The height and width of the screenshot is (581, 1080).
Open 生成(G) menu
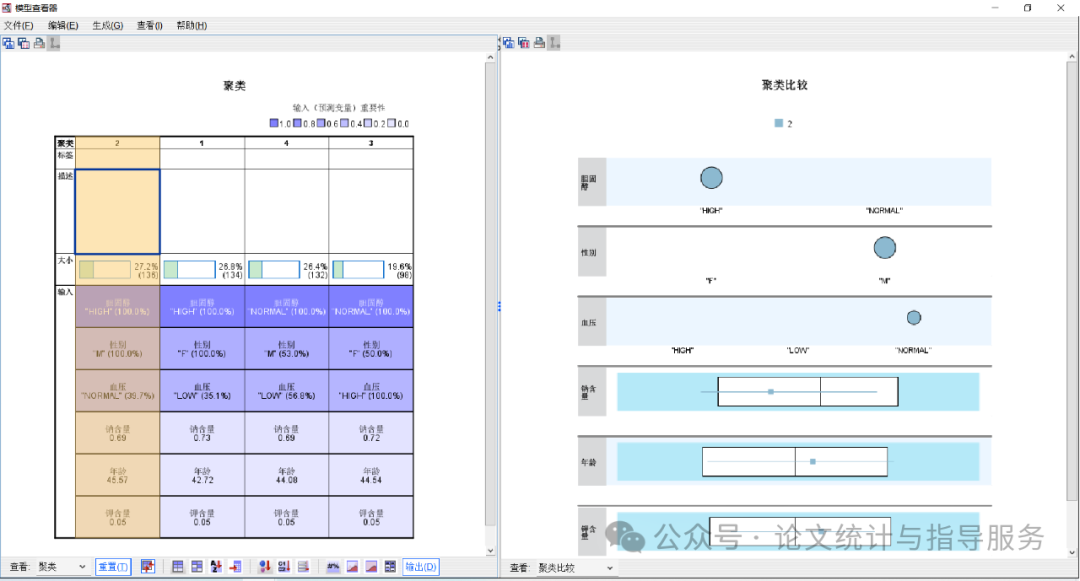[x=107, y=25]
